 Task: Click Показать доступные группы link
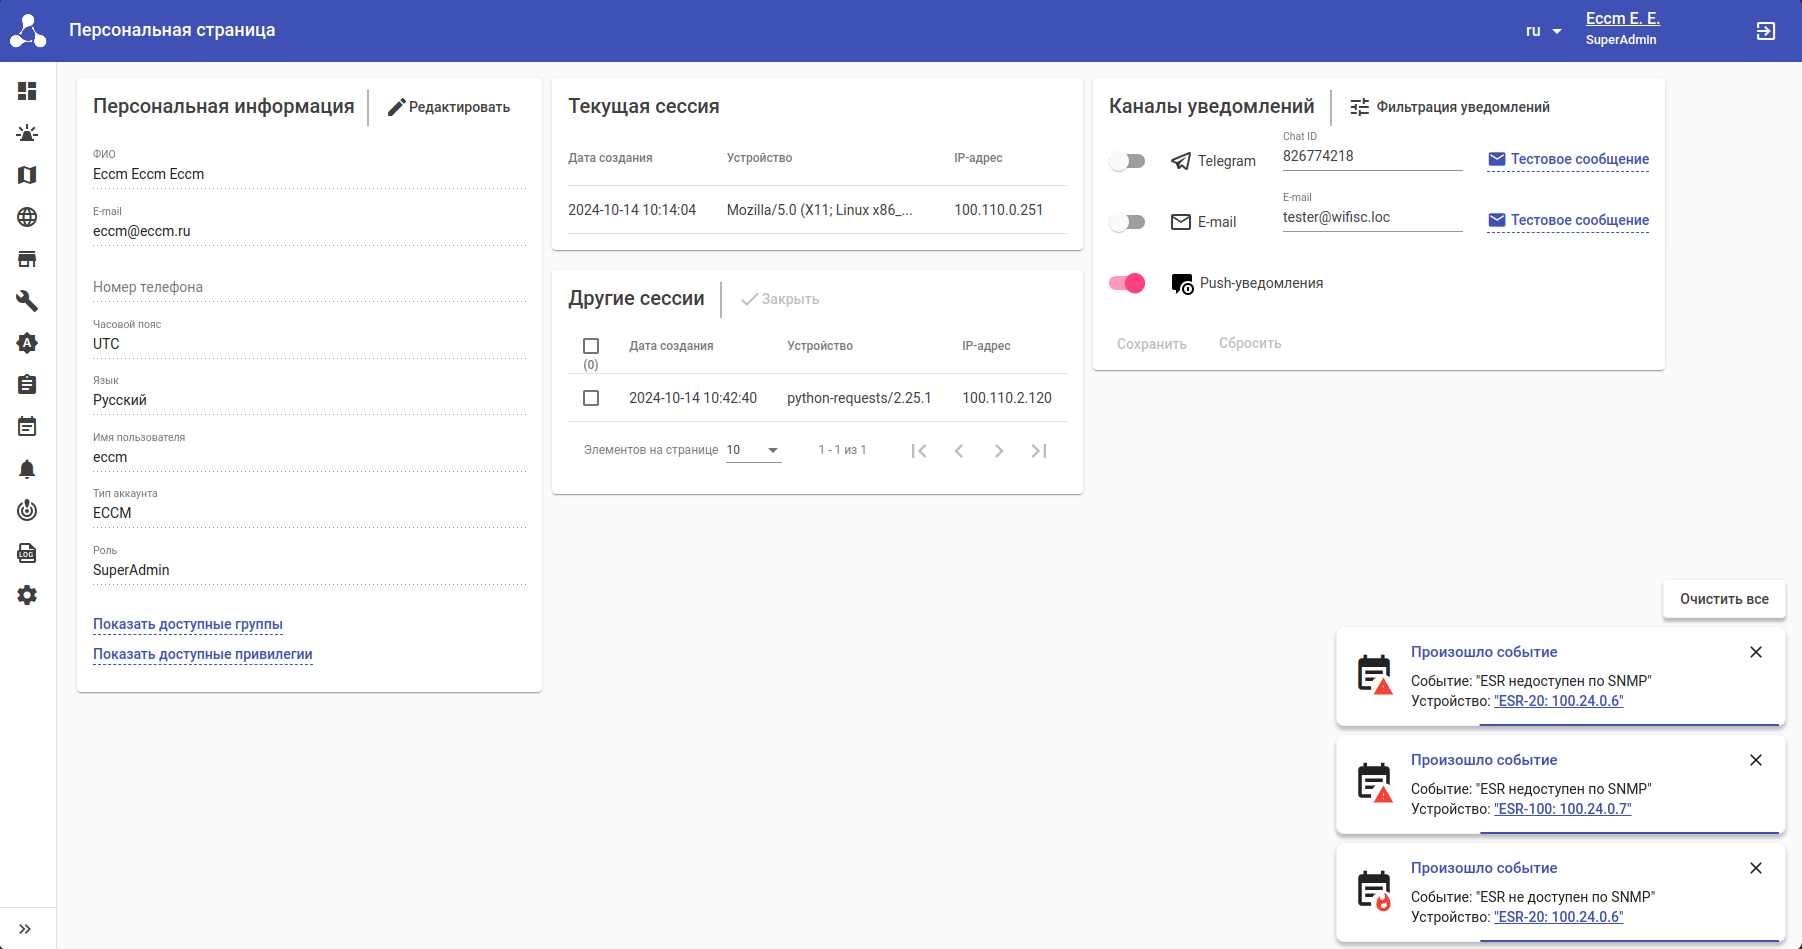188,624
